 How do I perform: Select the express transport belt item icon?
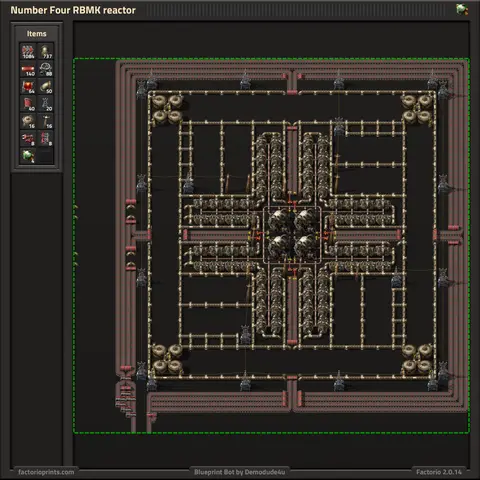coord(28,52)
